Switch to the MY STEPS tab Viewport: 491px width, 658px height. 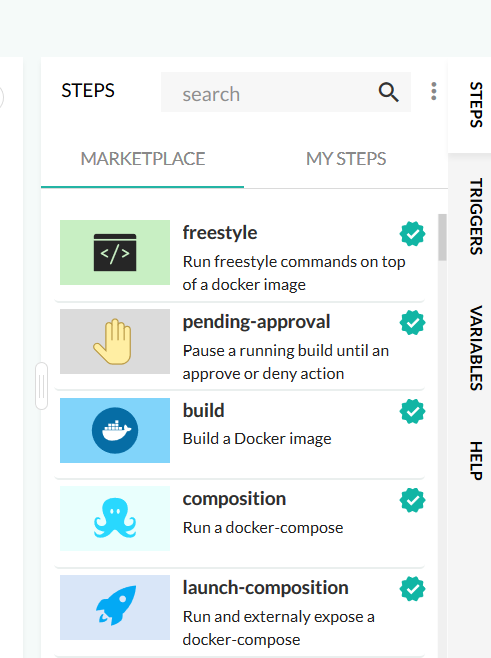click(346, 159)
